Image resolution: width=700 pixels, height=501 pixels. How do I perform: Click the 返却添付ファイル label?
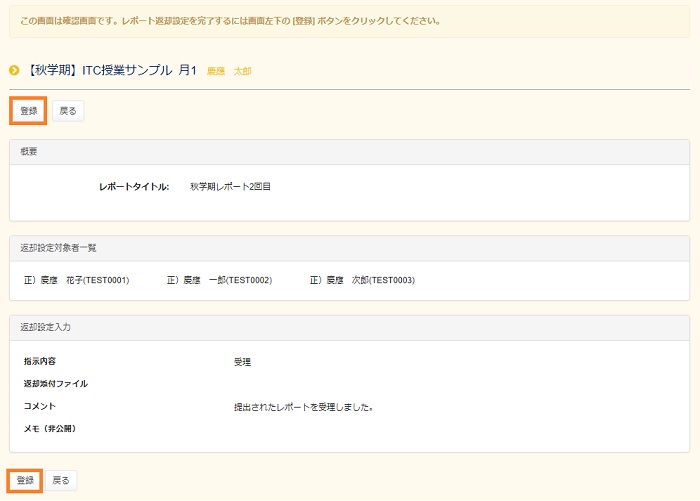(x=55, y=384)
